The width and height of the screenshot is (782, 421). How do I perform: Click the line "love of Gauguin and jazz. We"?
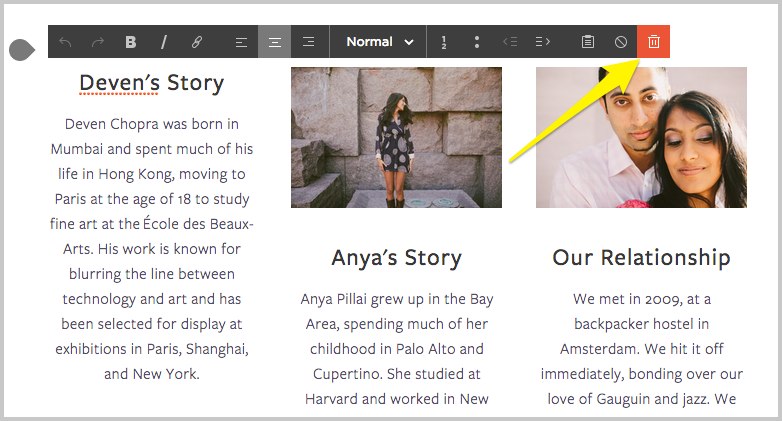coord(641,399)
